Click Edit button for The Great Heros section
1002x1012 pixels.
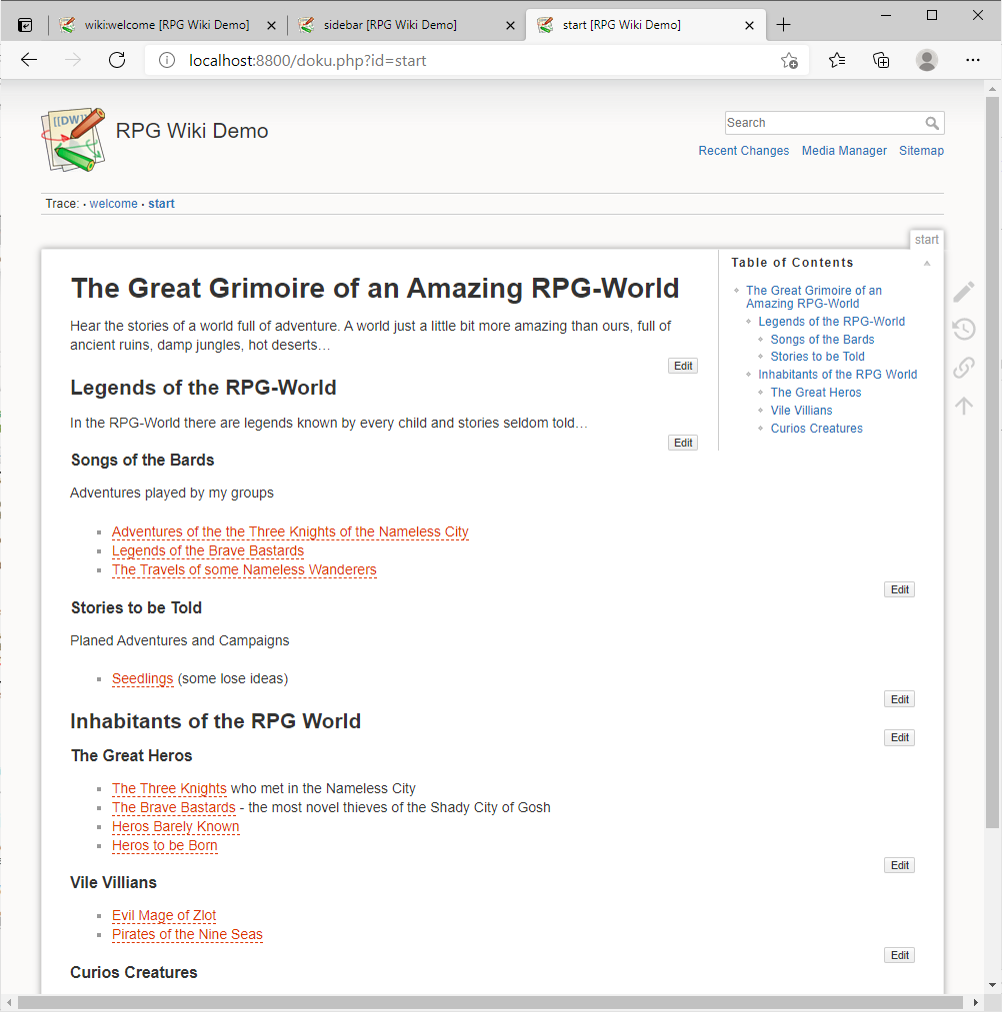point(899,865)
